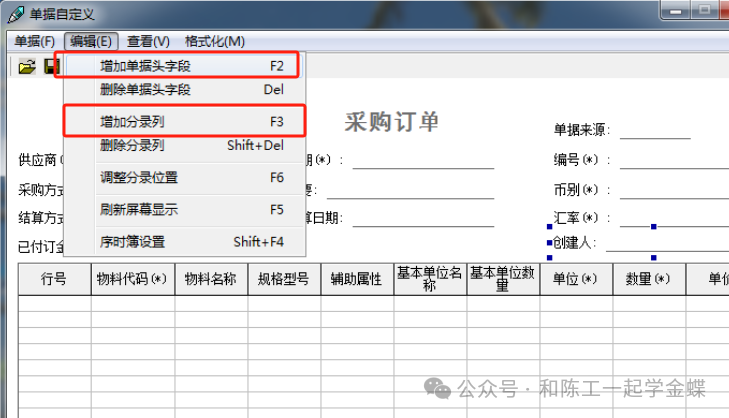
Task: Click the 数量(*) column header
Action: (x=647, y=280)
